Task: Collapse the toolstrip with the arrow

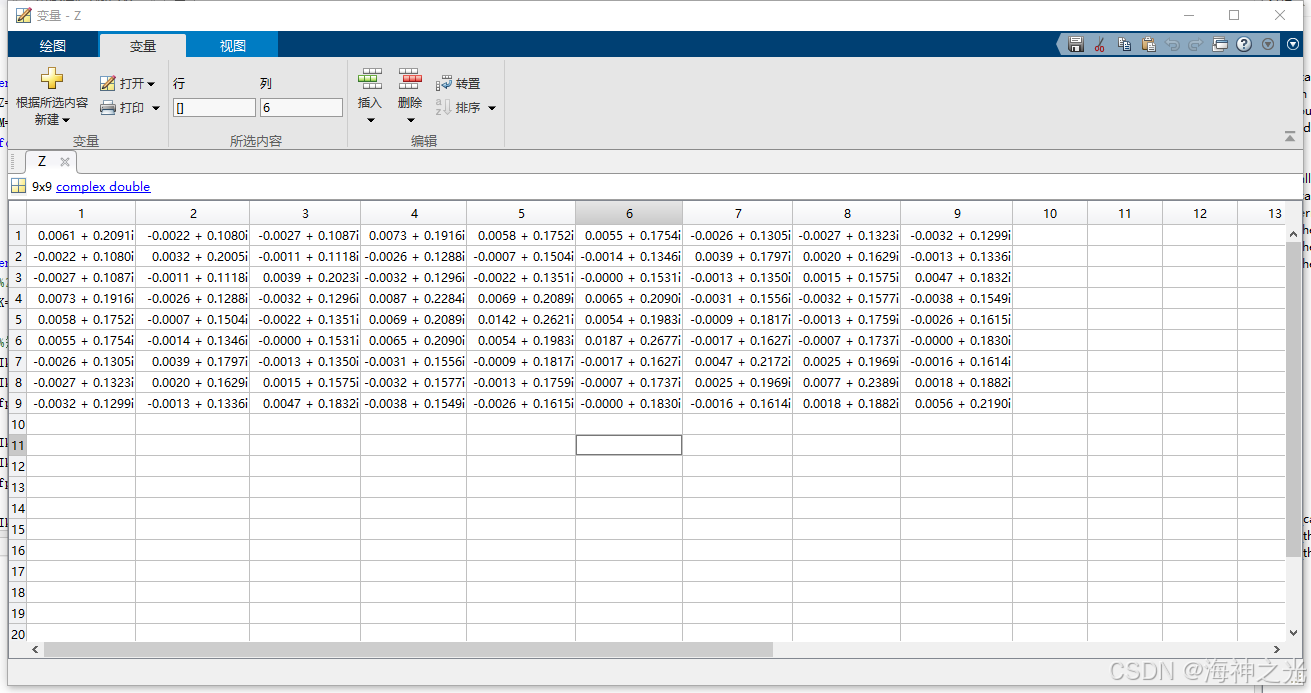Action: (1289, 136)
